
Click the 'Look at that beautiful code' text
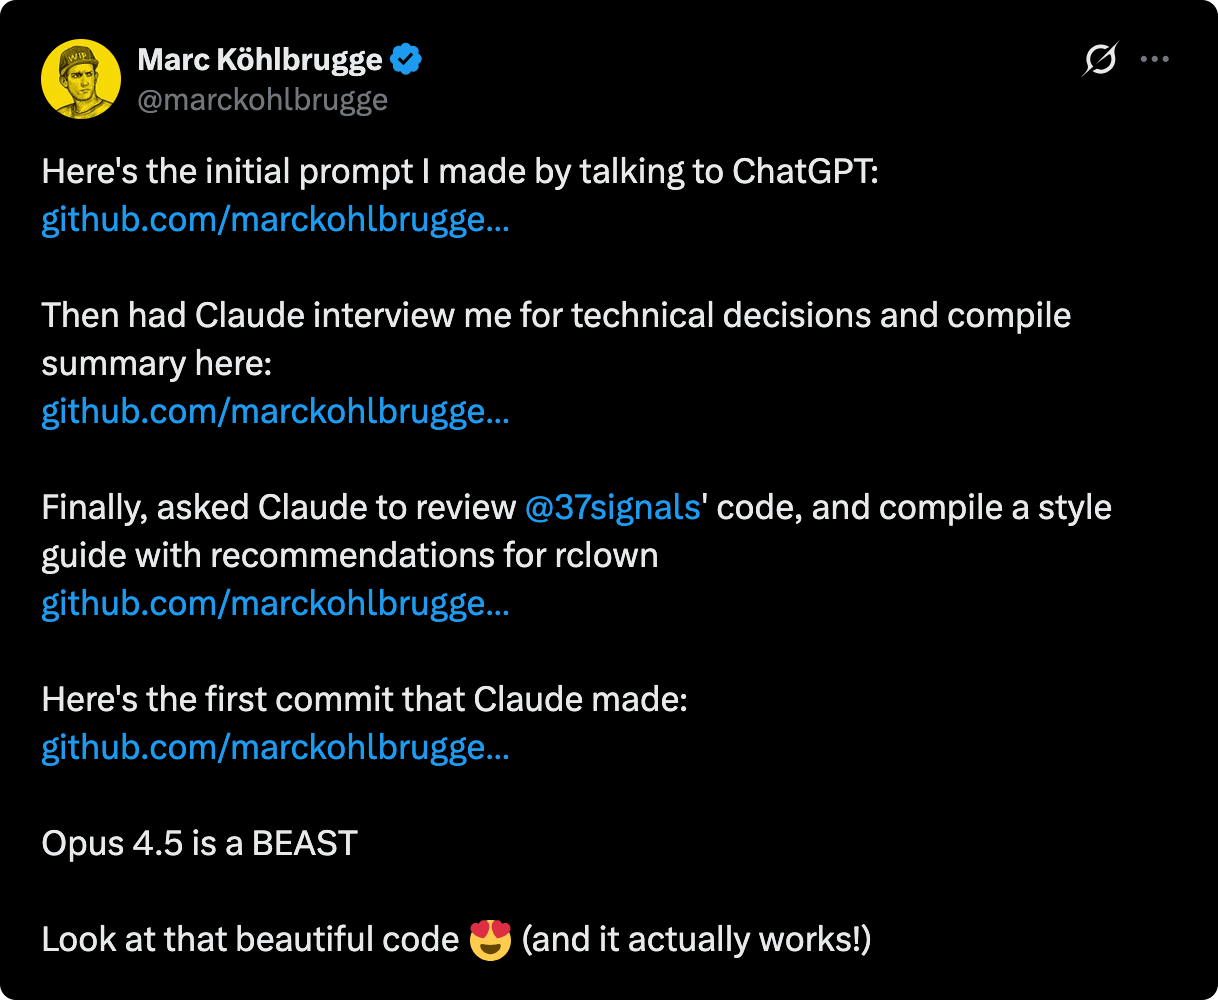(250, 940)
